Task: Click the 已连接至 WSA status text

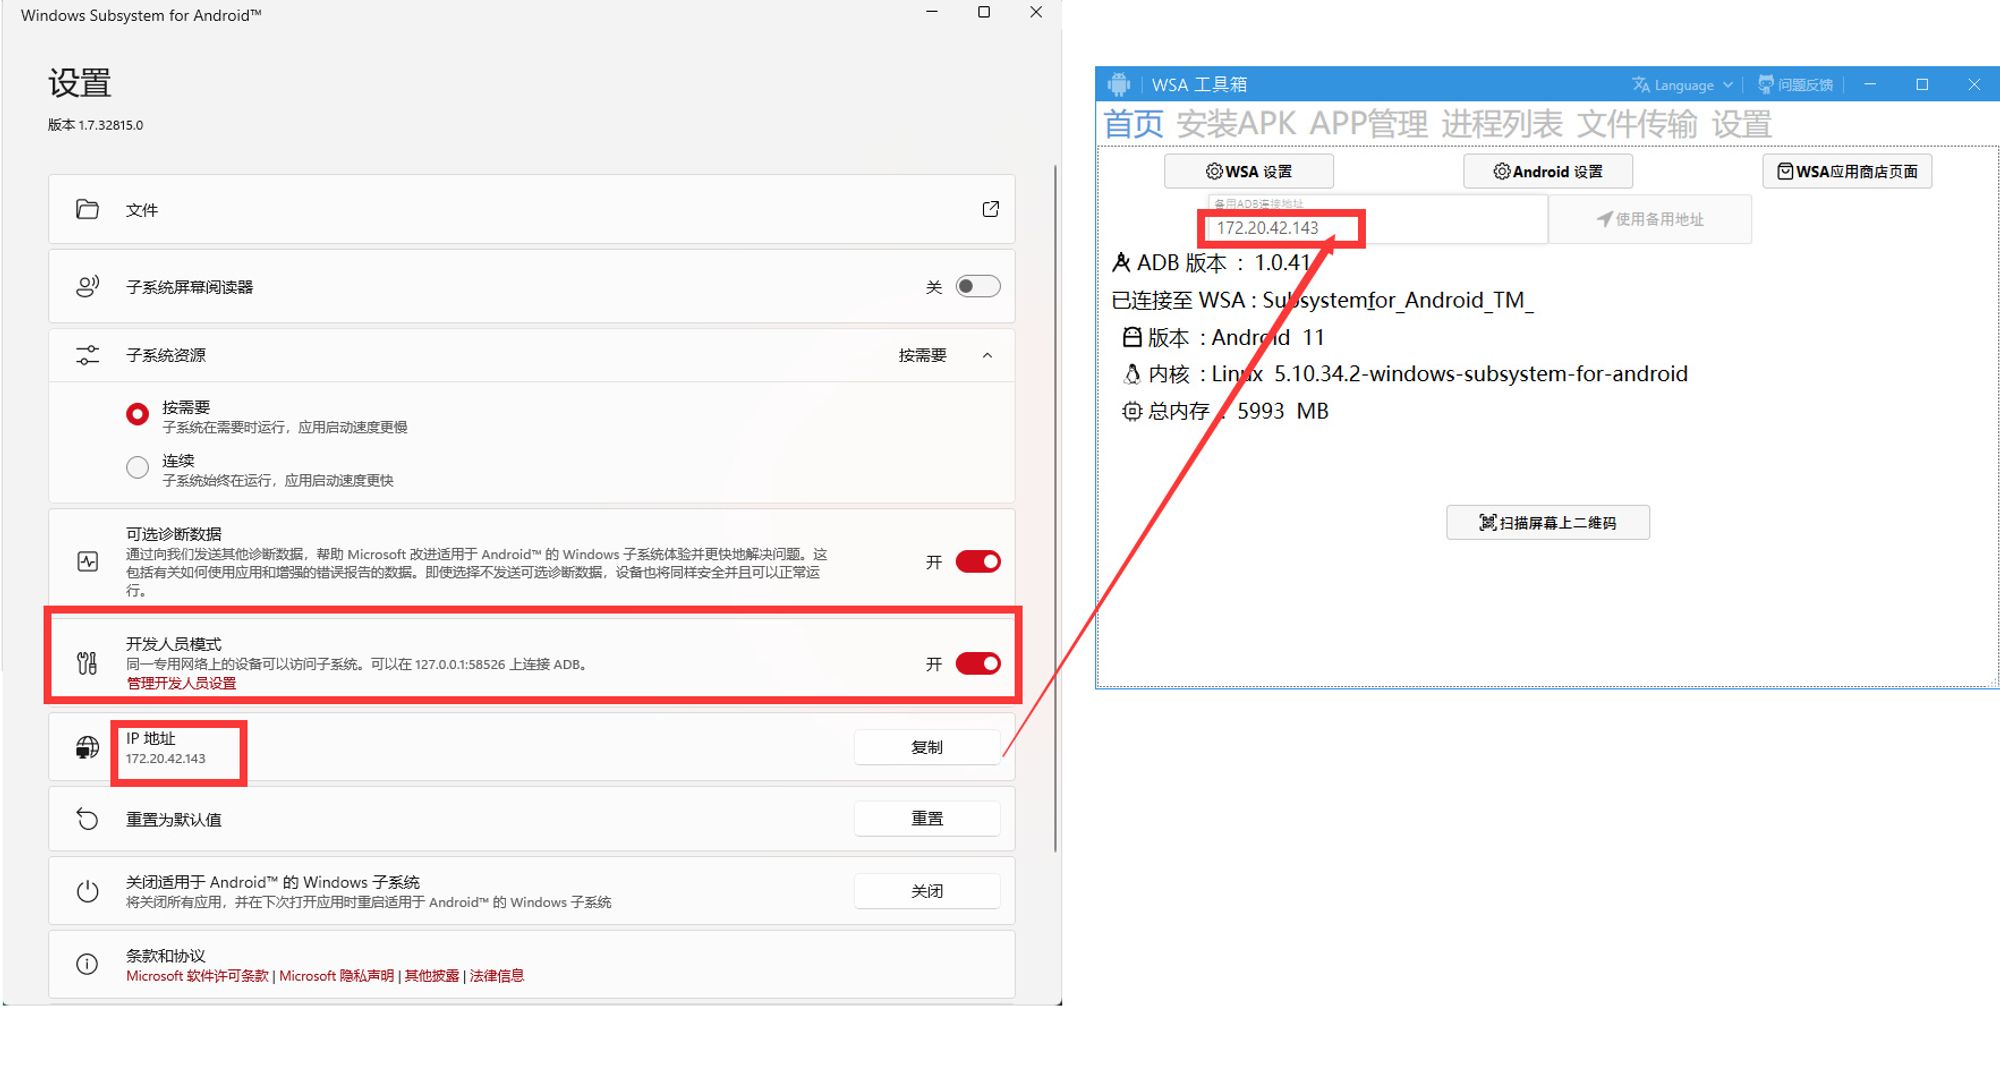Action: point(1322,300)
